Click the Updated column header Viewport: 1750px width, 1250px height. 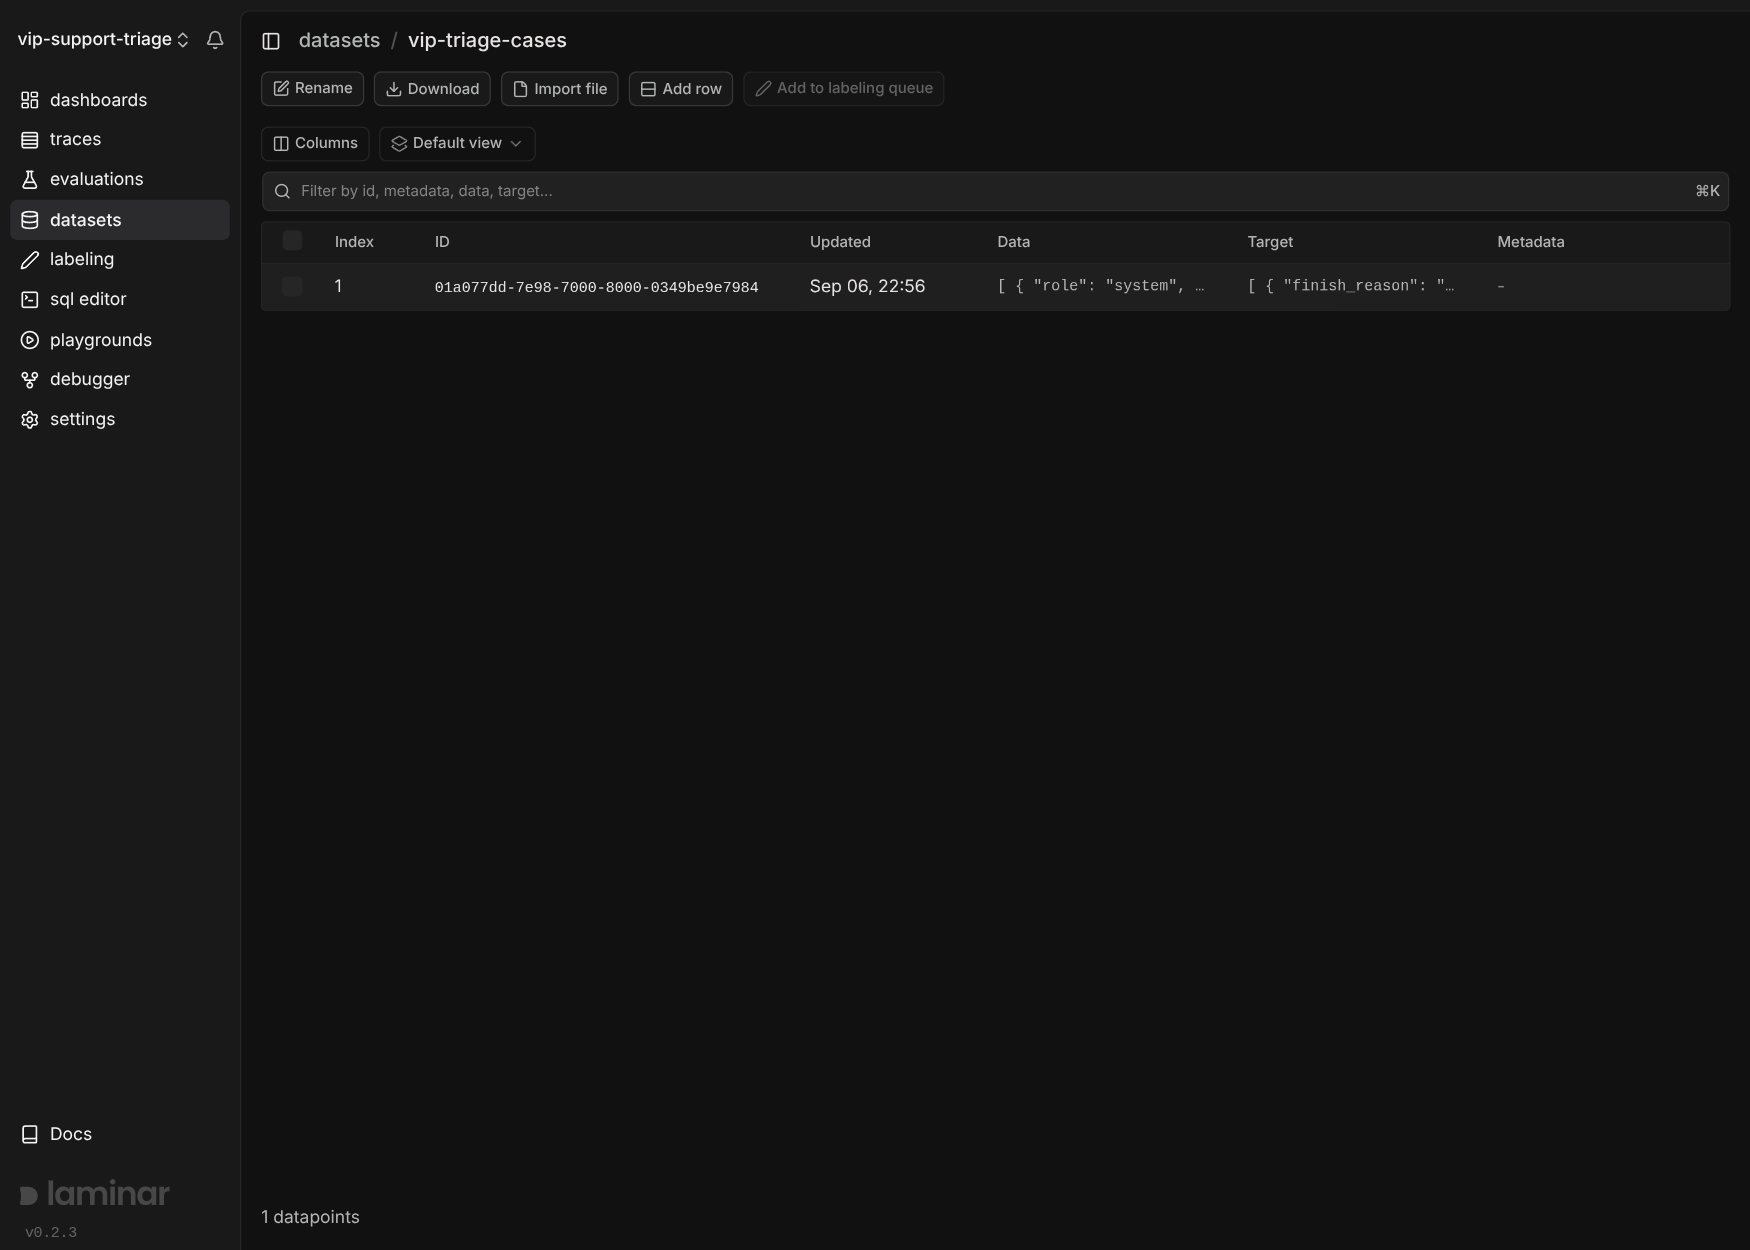point(840,242)
